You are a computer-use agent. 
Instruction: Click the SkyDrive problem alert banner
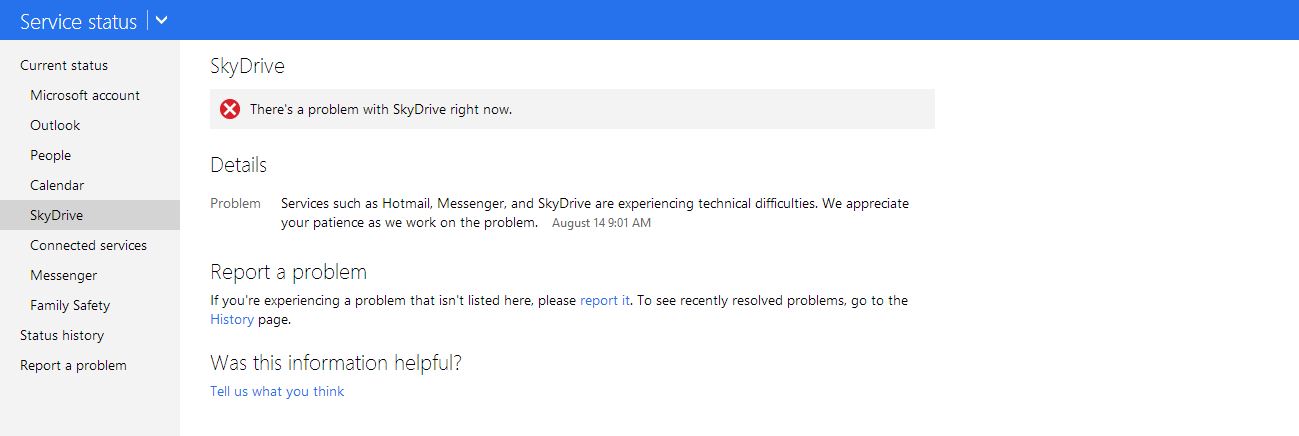click(x=572, y=109)
